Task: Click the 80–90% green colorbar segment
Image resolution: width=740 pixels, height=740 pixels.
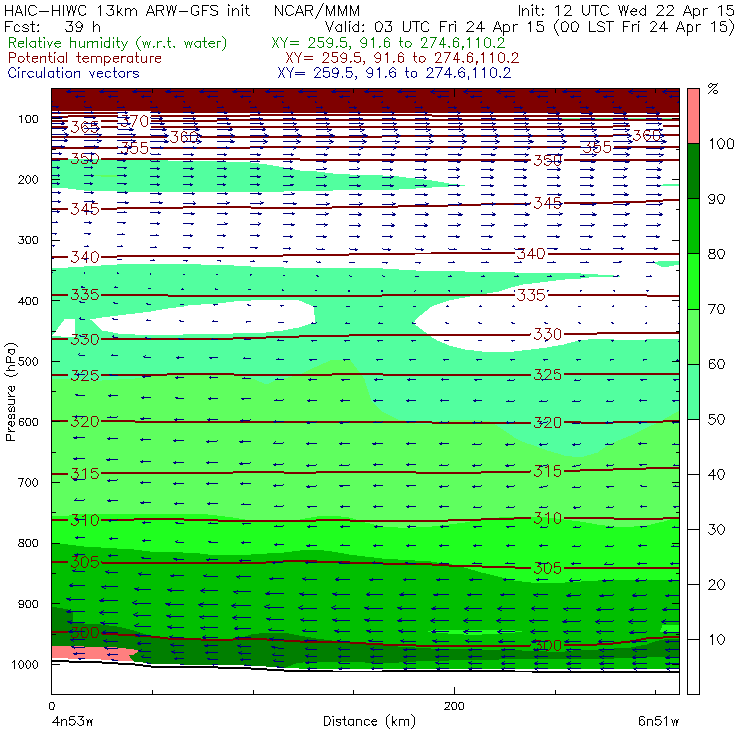Action: pyautogui.click(x=693, y=226)
